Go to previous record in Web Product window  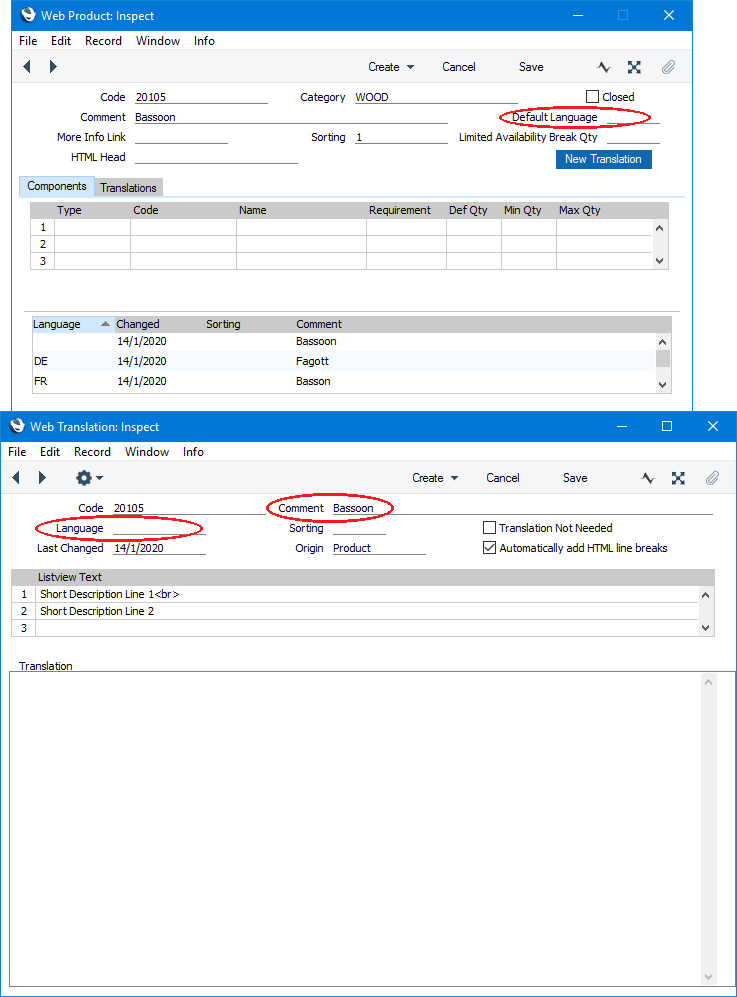[27, 67]
